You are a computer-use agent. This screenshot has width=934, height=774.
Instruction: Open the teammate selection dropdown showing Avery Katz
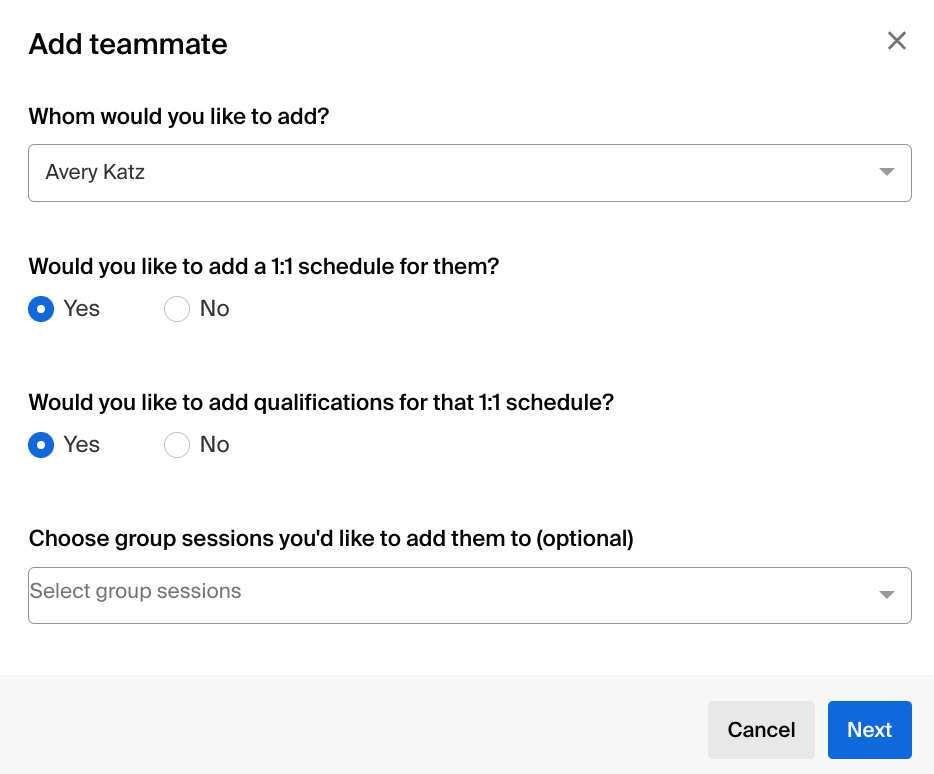(x=470, y=172)
